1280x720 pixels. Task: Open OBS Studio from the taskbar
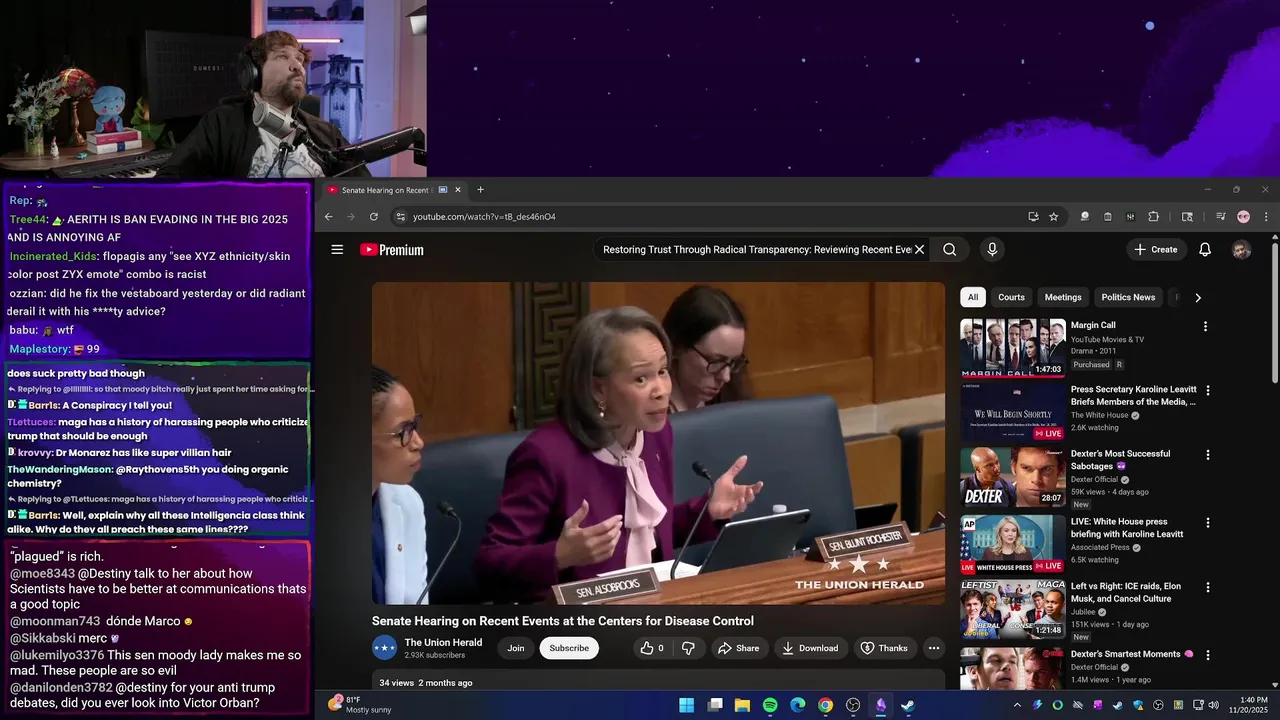tap(853, 705)
